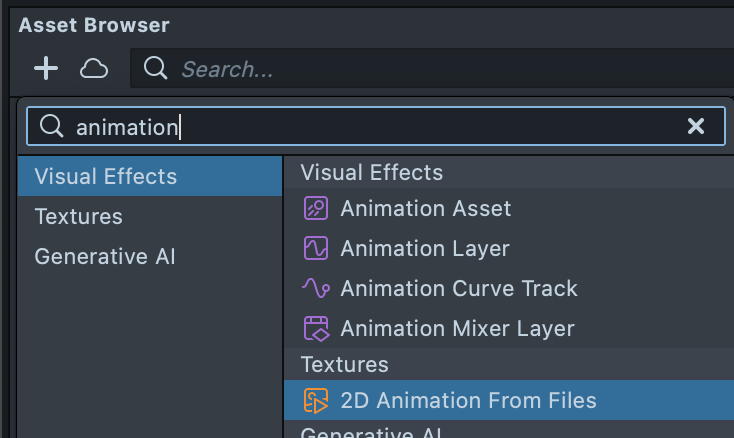Pick the Animation Curve Track label
Viewport: 734px width, 438px height.
(458, 288)
